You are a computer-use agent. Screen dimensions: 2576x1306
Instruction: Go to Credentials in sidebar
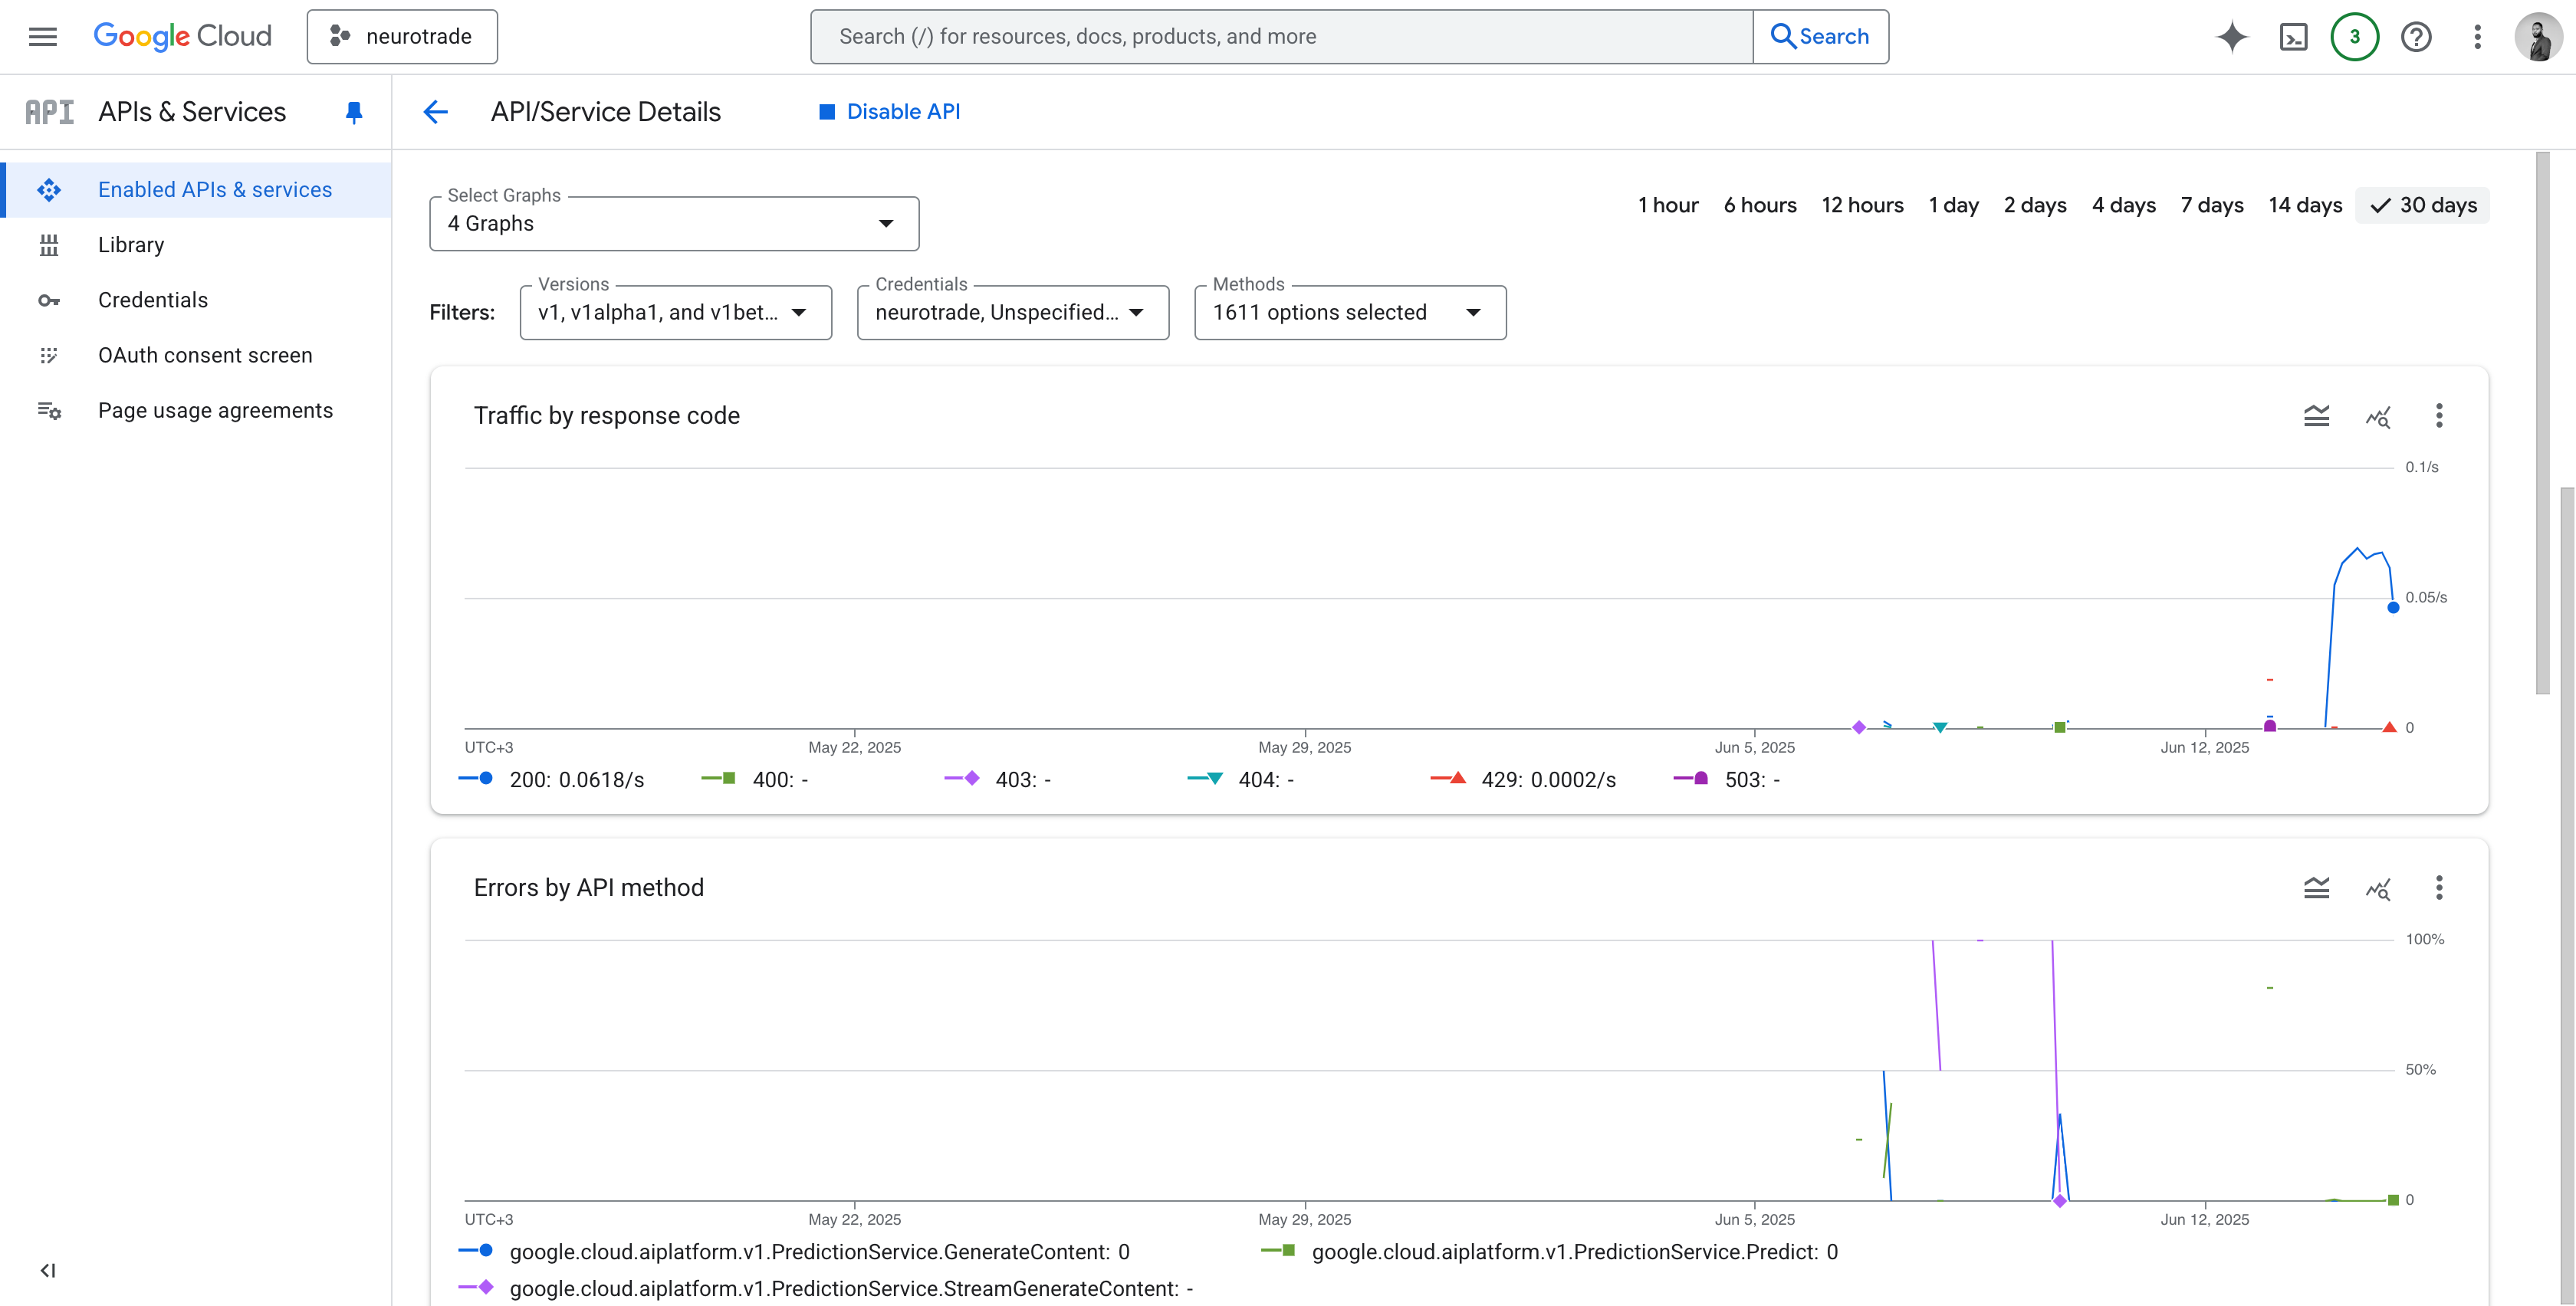[x=152, y=300]
